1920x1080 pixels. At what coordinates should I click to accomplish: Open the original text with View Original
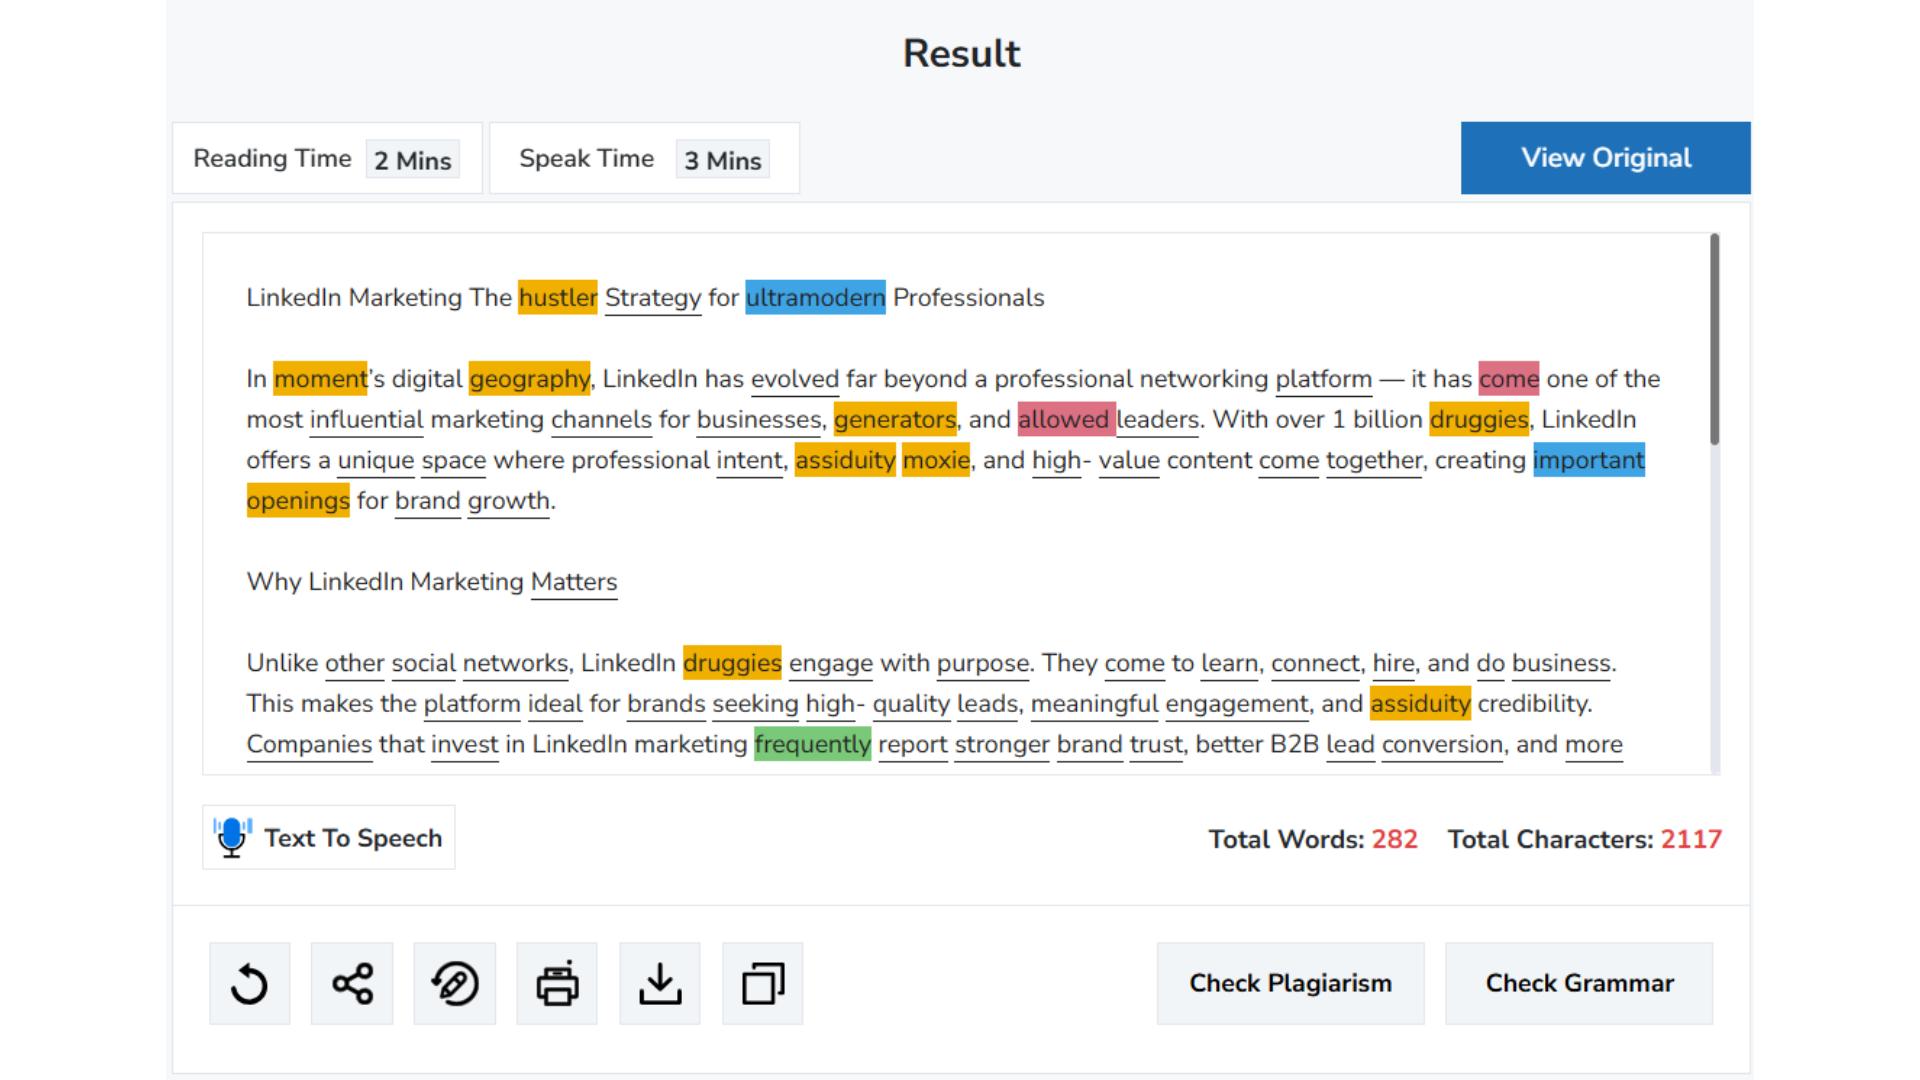click(x=1605, y=157)
